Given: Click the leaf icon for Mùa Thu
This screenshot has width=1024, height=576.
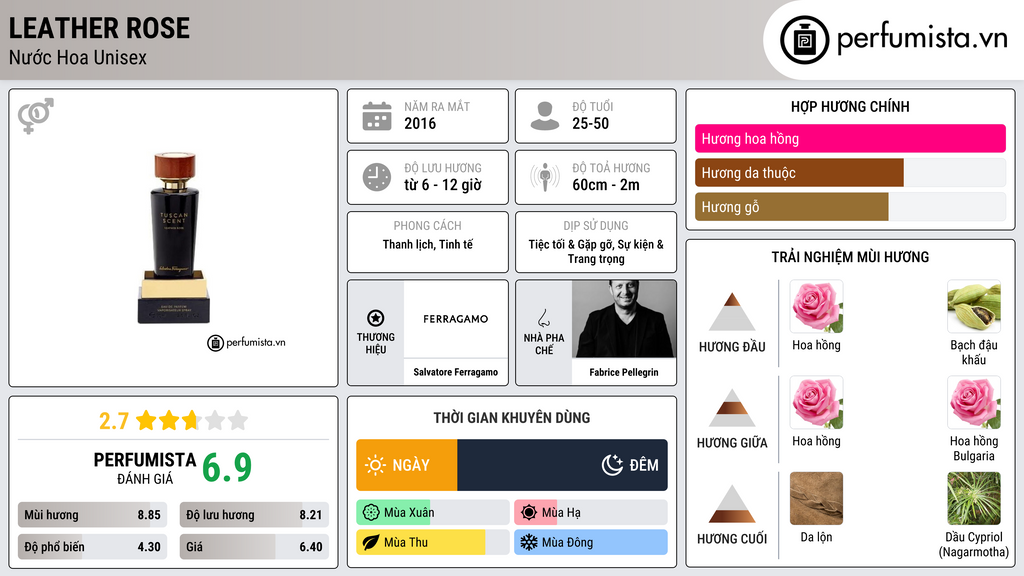Looking at the screenshot, I should coord(371,543).
